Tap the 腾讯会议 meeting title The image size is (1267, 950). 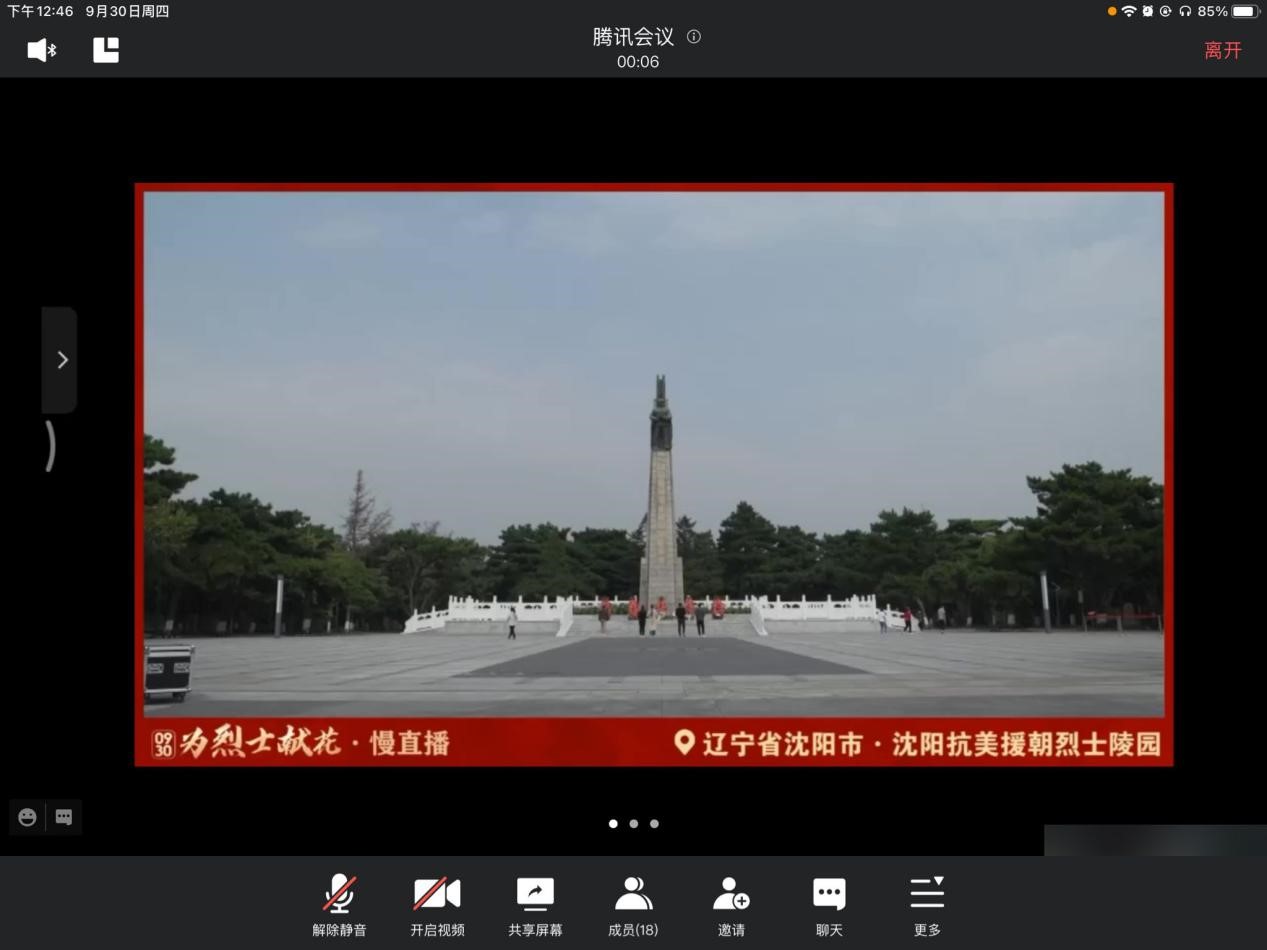(x=633, y=37)
